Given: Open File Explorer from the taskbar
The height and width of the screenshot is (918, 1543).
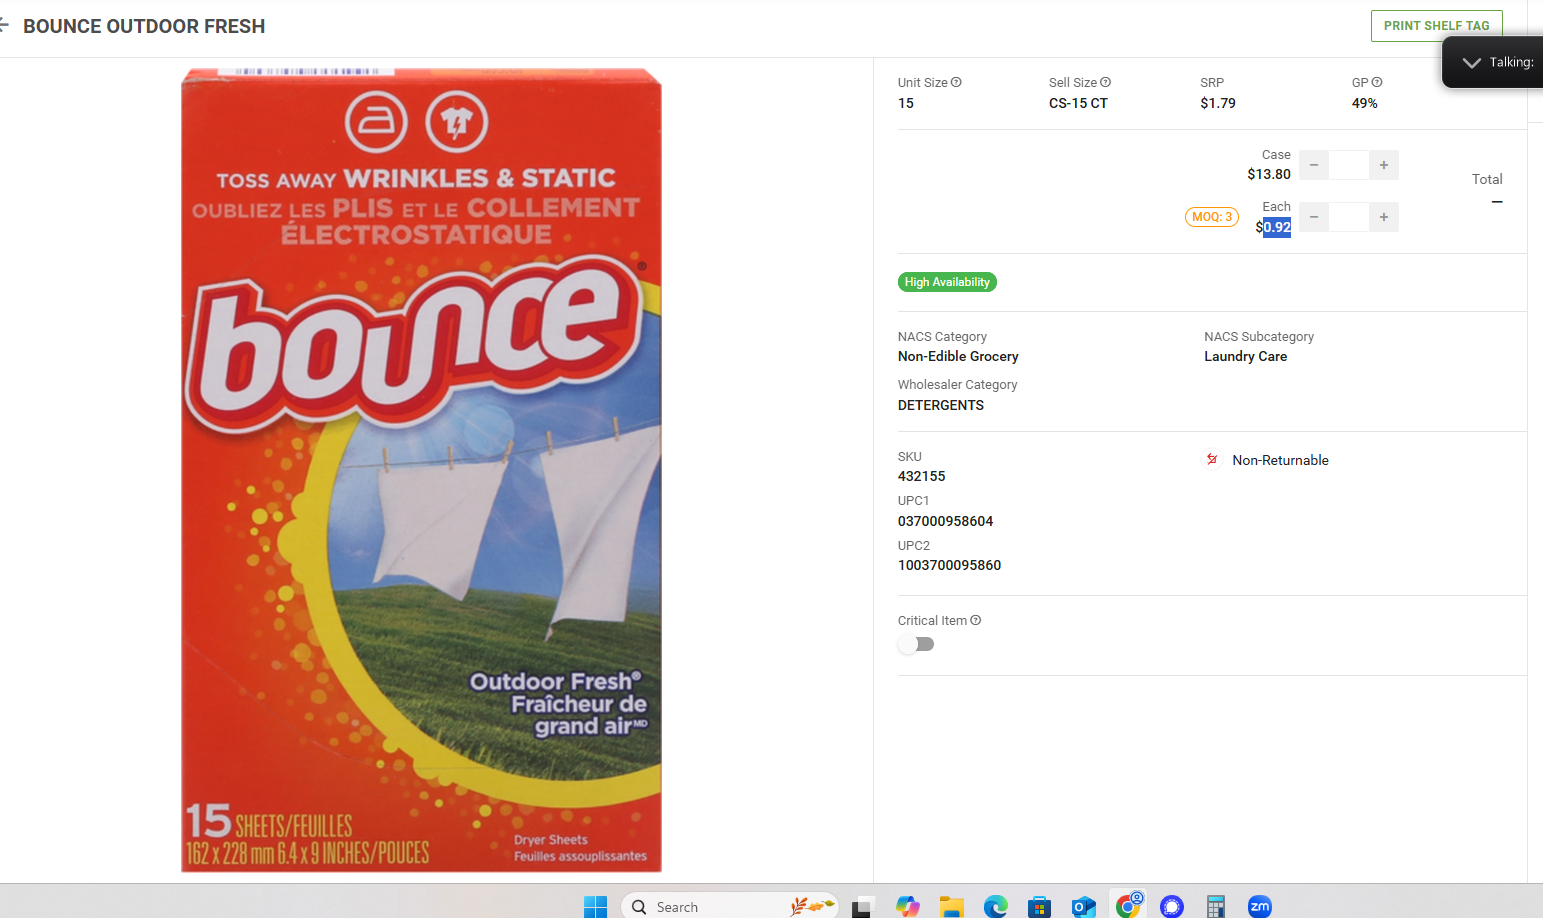Looking at the screenshot, I should click(x=951, y=906).
